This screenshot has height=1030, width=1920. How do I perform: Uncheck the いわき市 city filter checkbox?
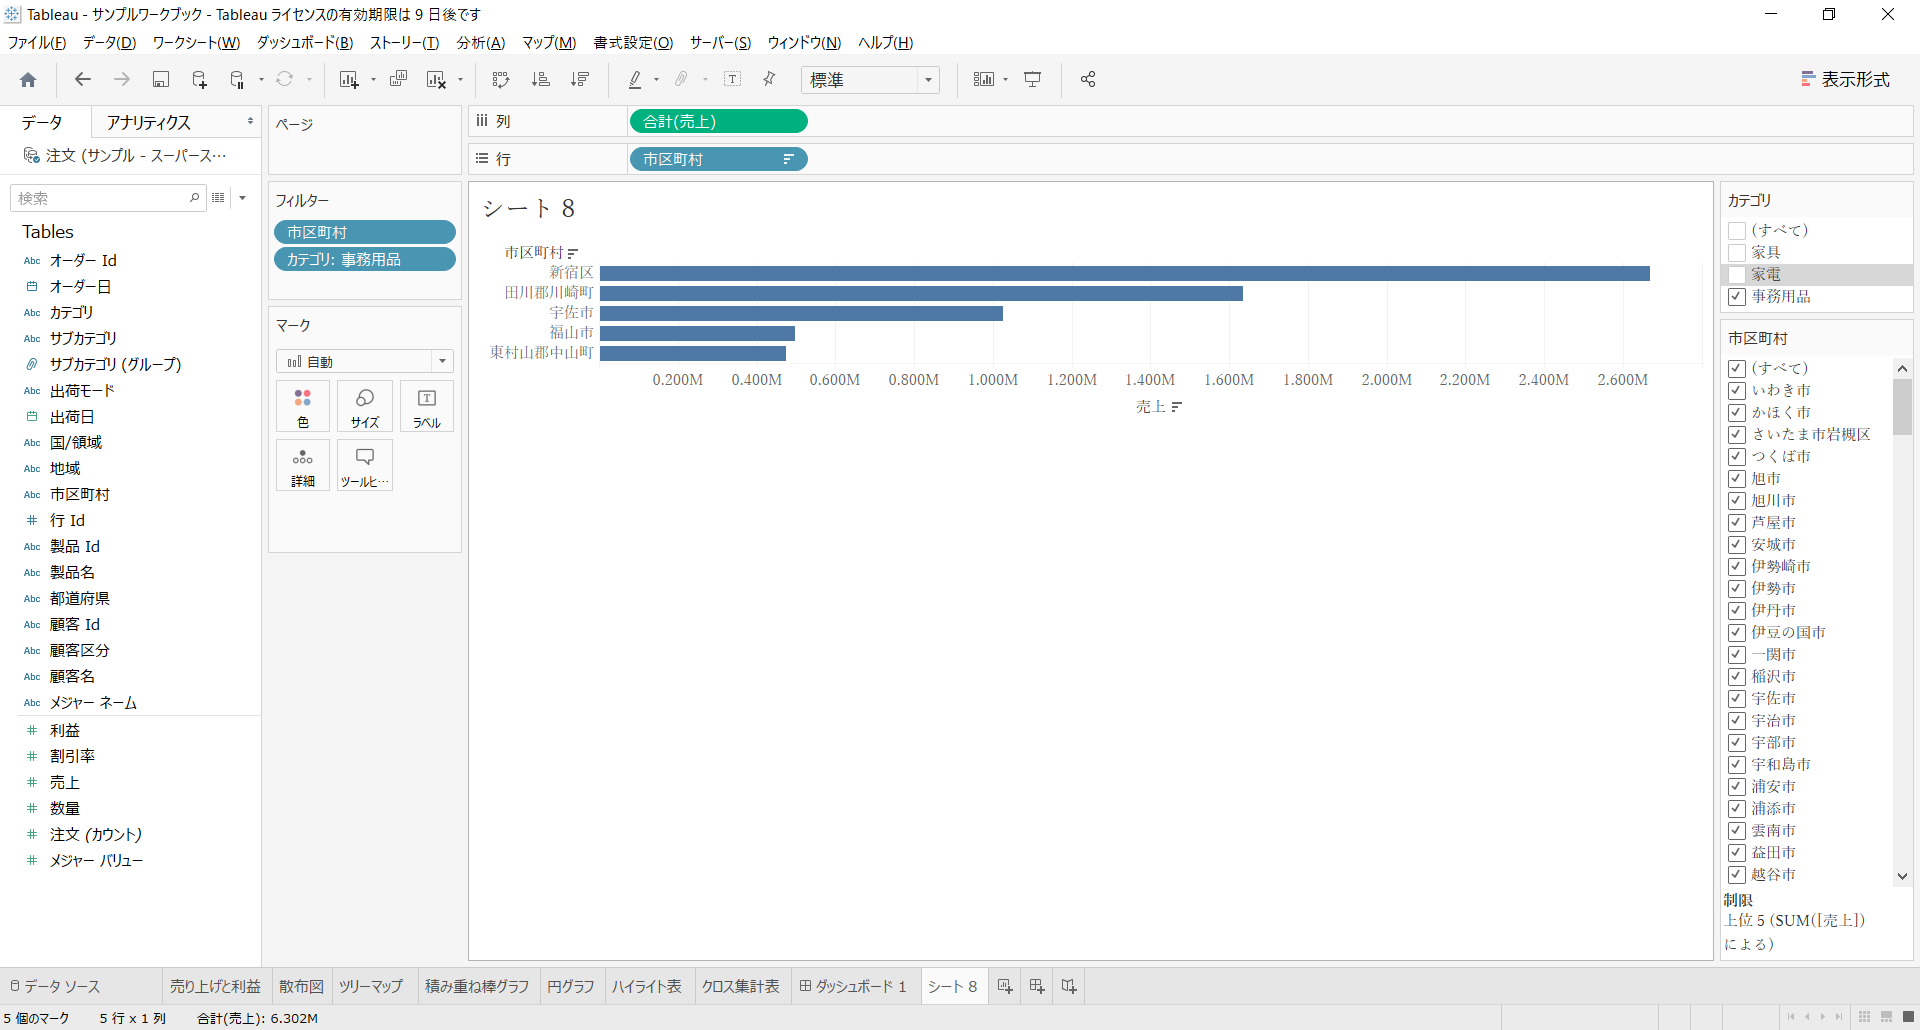point(1737,390)
